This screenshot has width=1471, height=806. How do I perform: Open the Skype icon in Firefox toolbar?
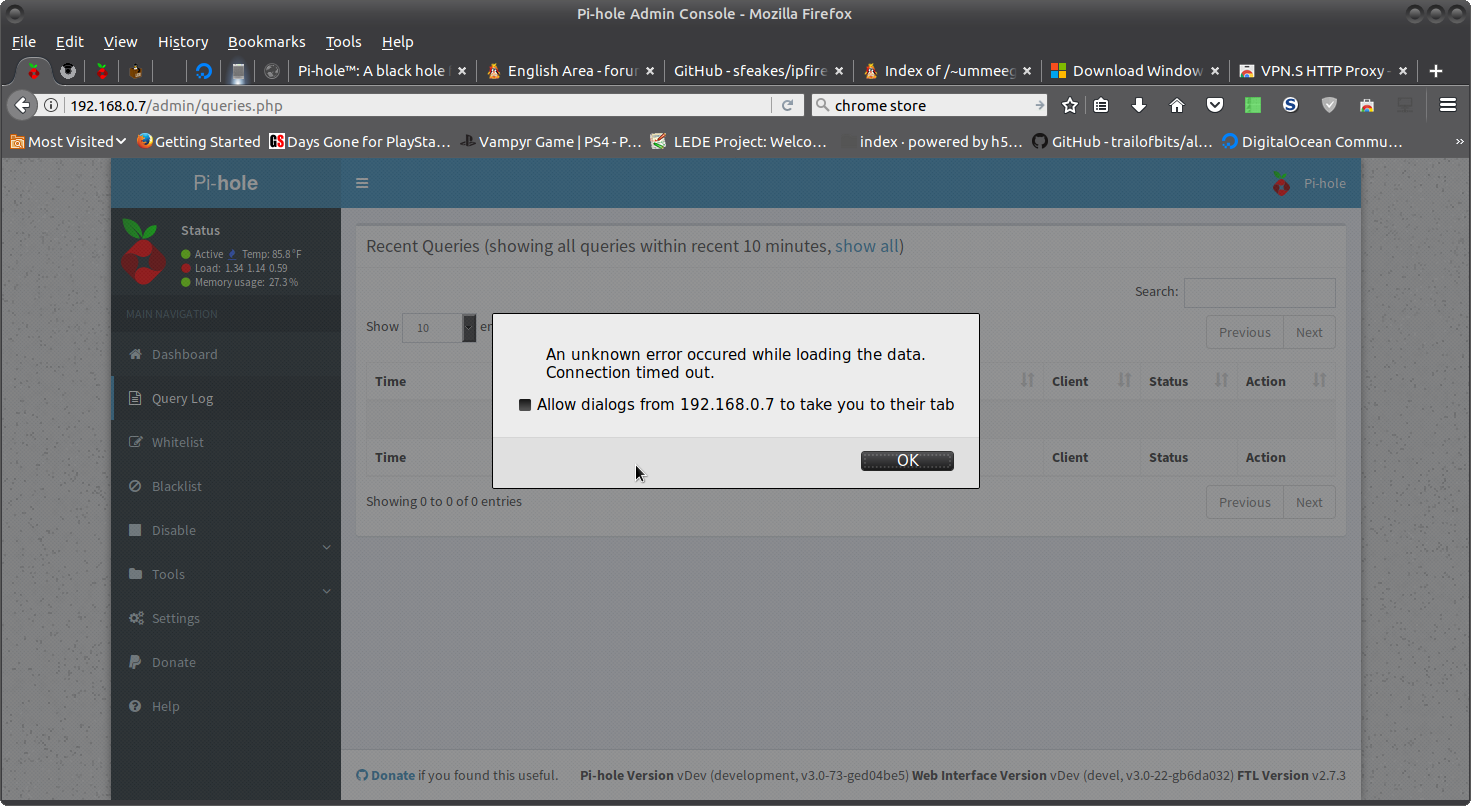click(x=1290, y=104)
